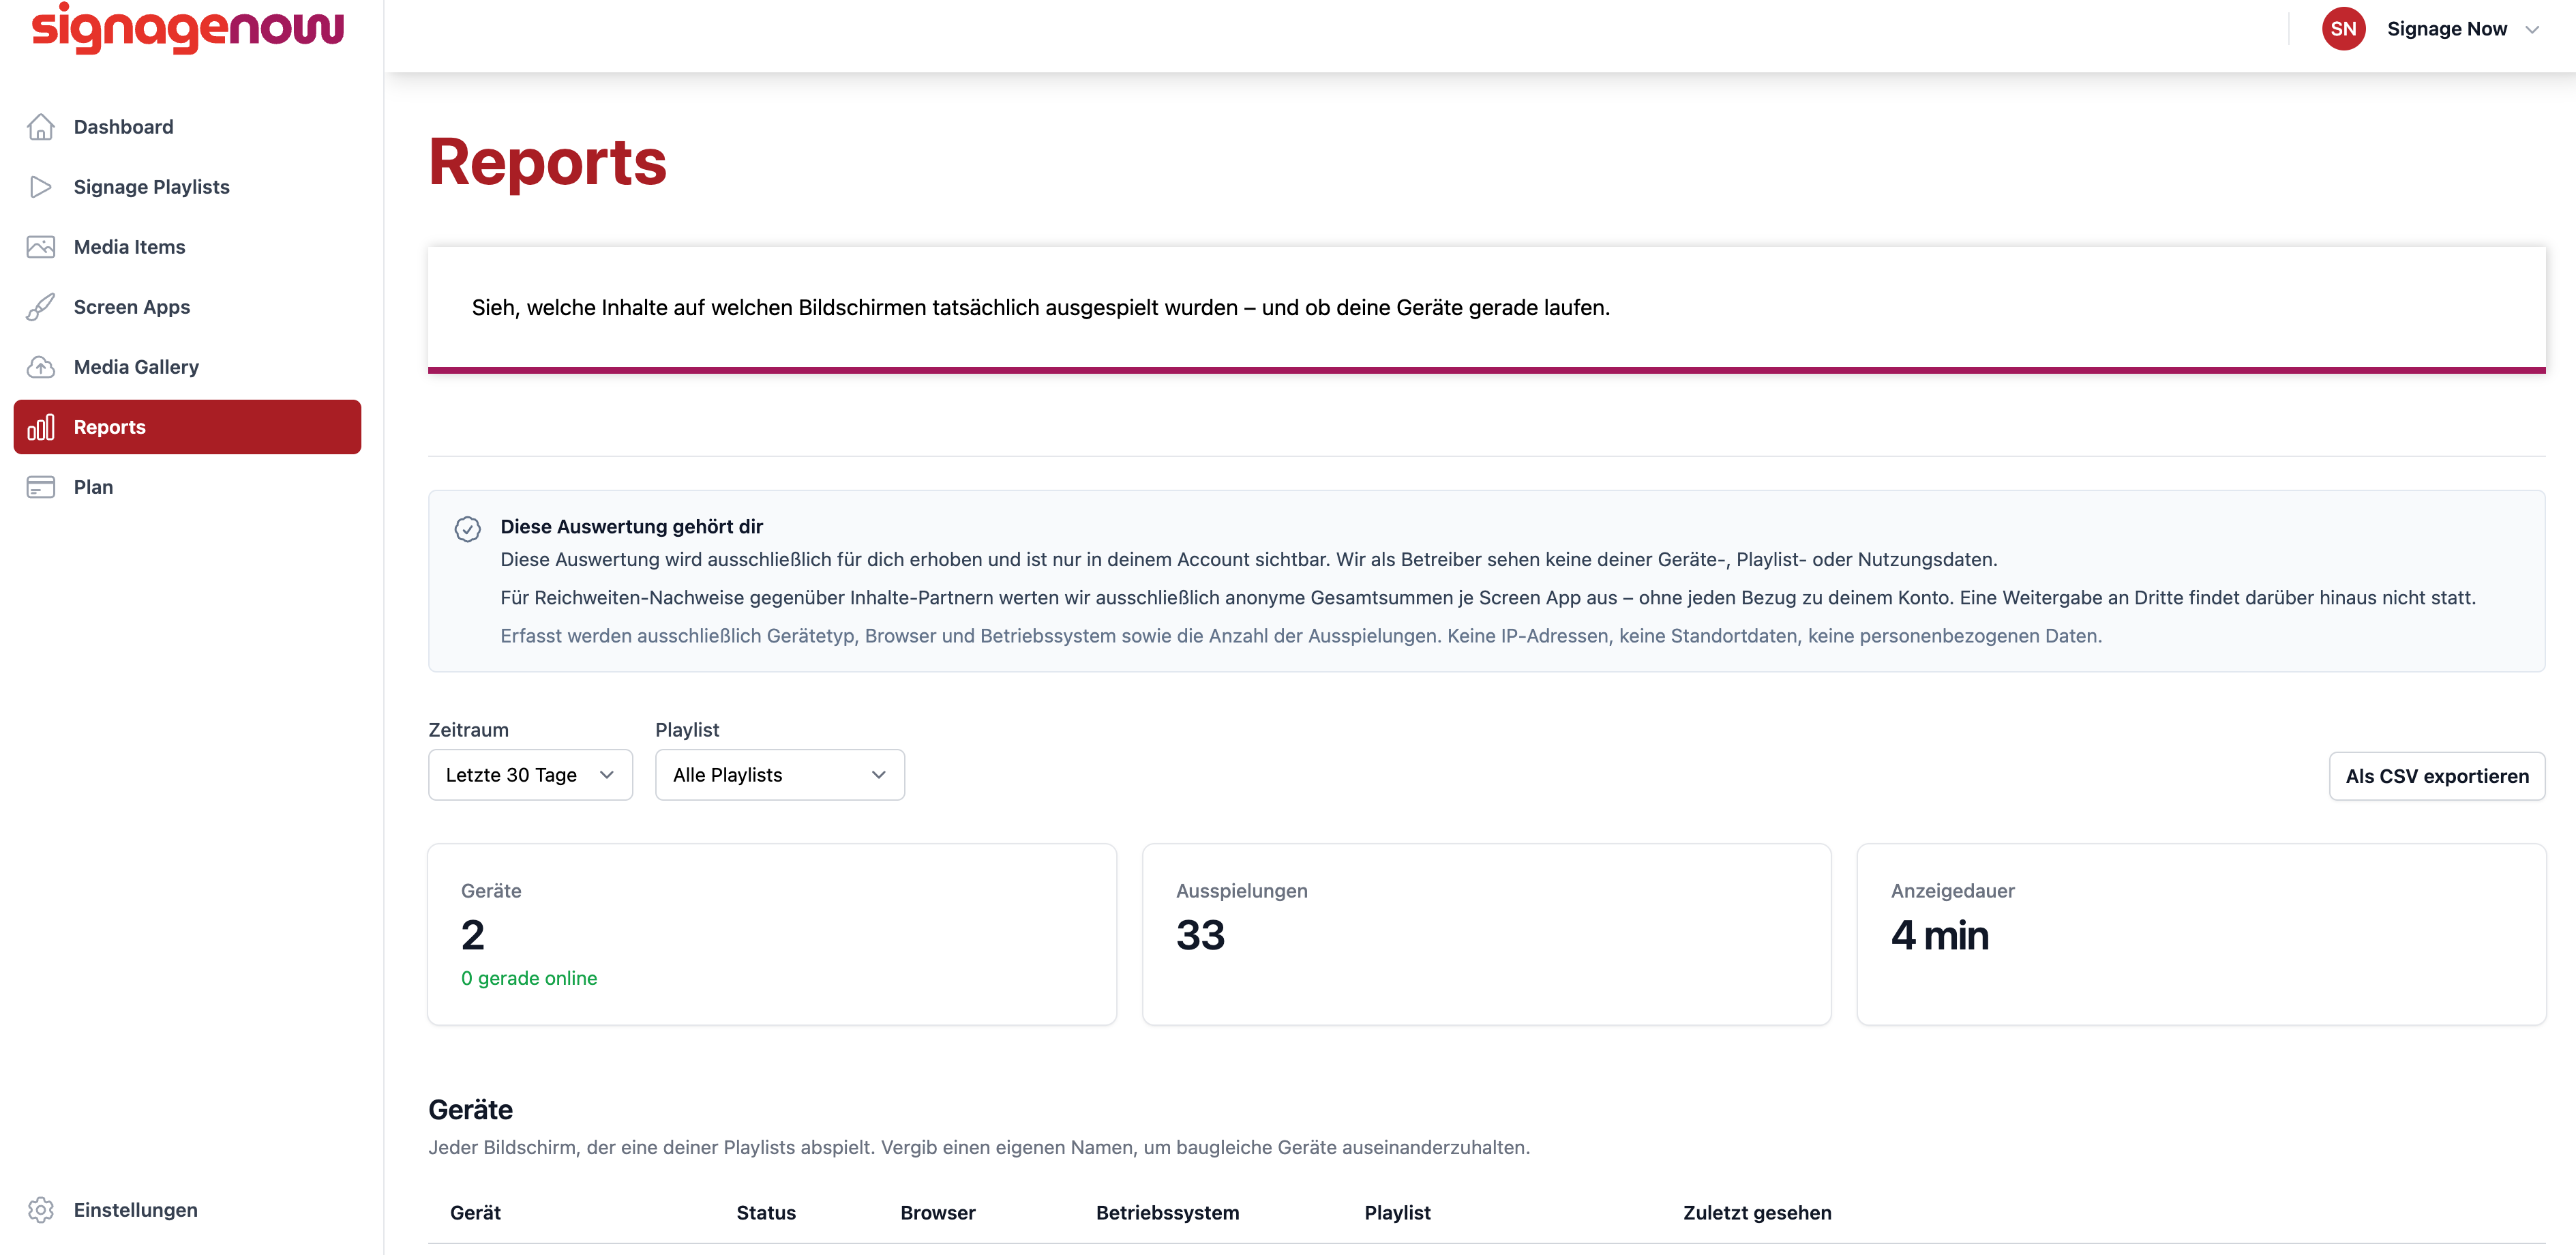2576x1255 pixels.
Task: Click the Media Items picture icon
Action: click(x=40, y=247)
